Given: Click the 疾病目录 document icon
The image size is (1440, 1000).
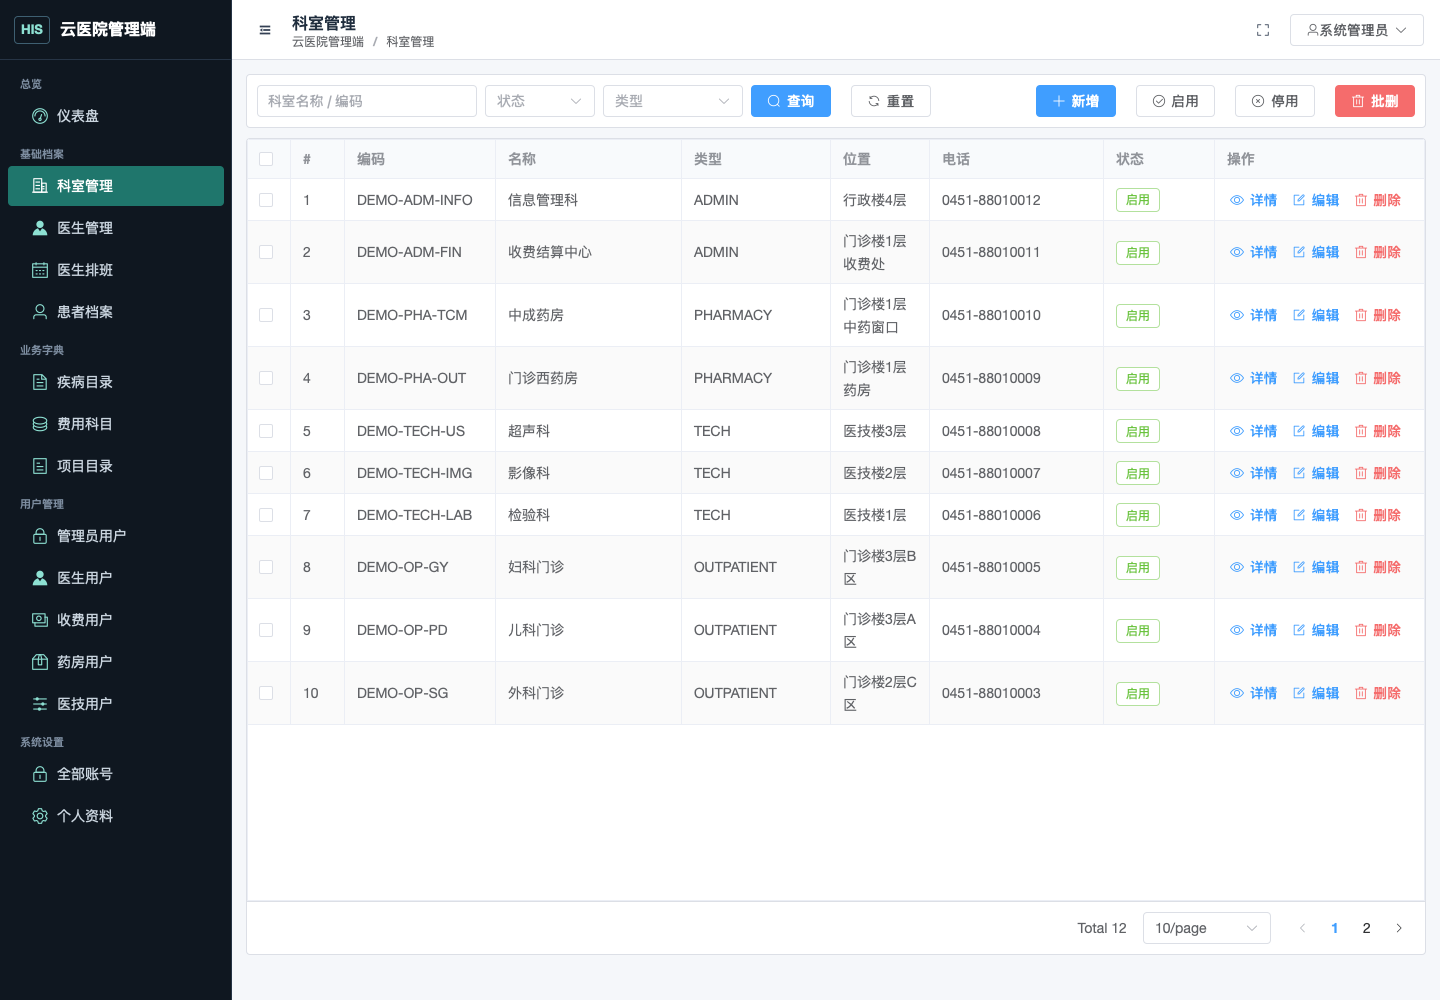Looking at the screenshot, I should pyautogui.click(x=40, y=382).
